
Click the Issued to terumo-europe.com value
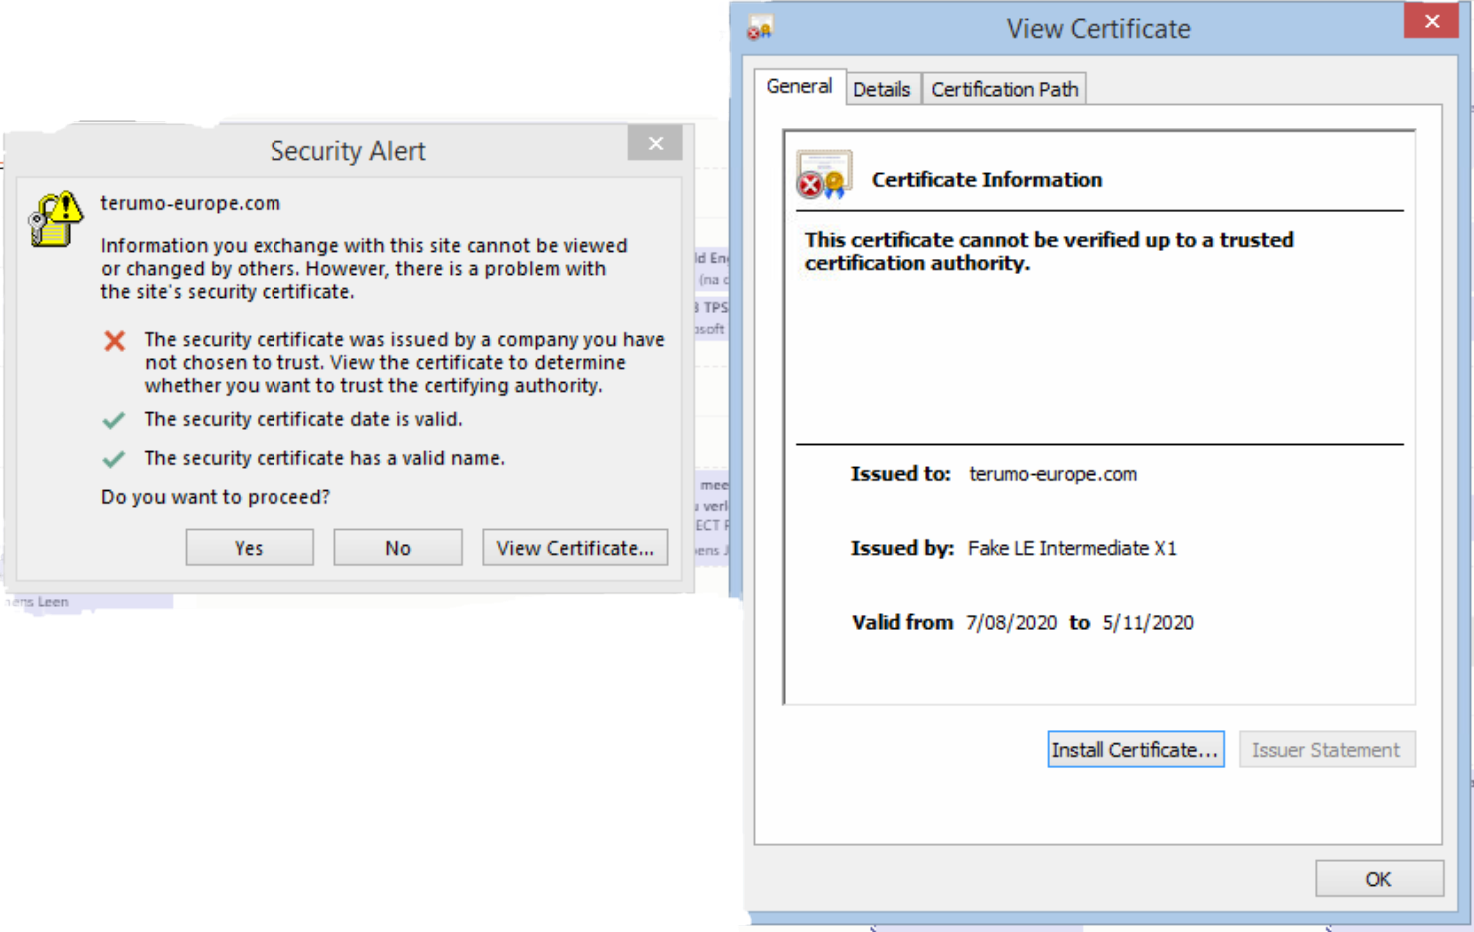click(1053, 474)
